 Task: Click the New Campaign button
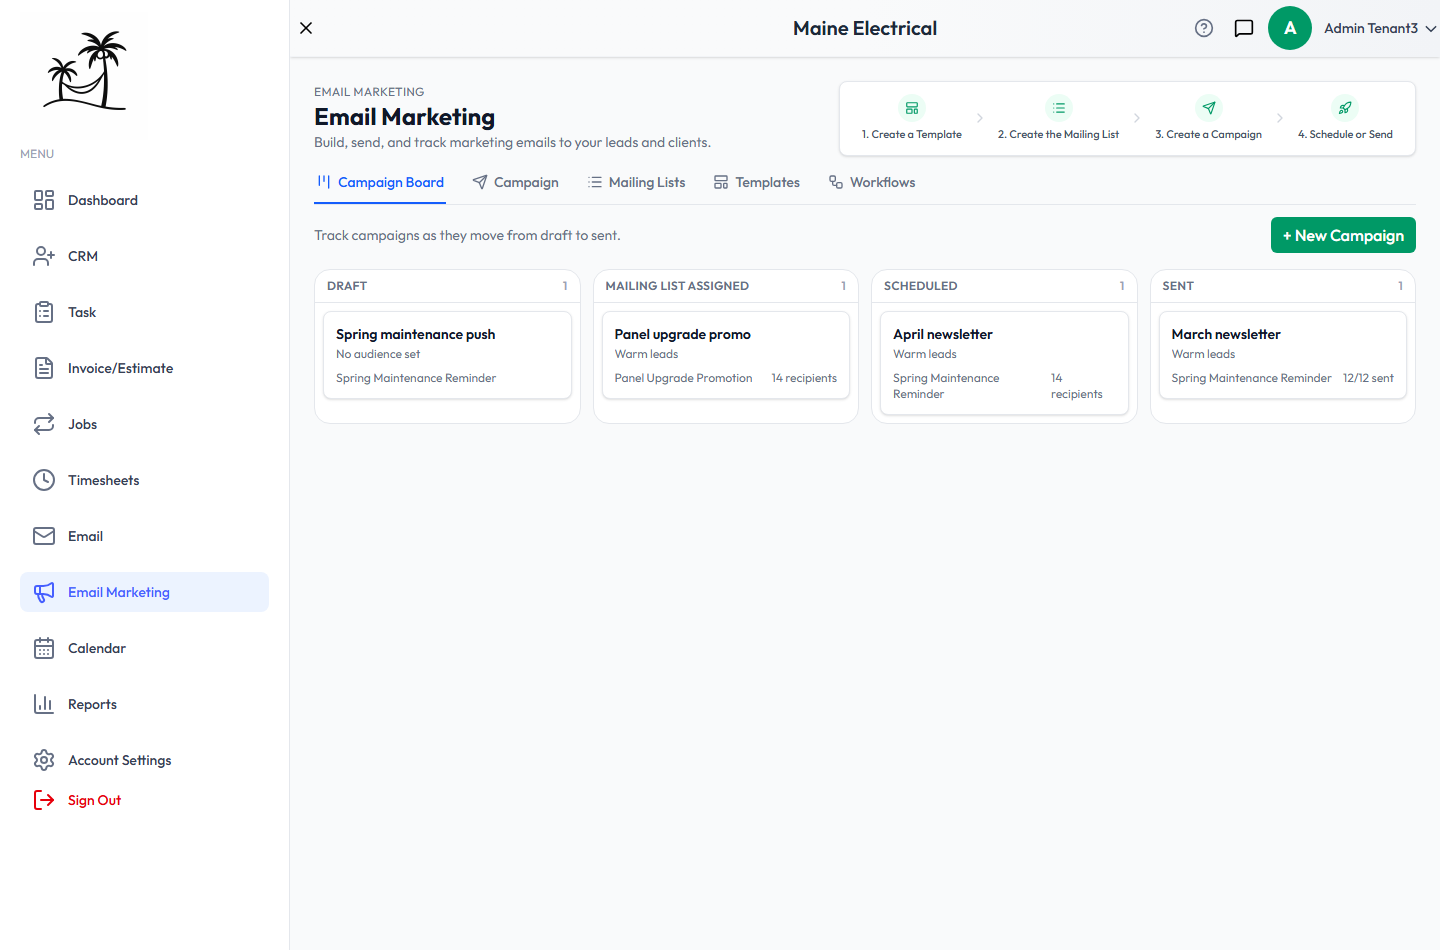pyautogui.click(x=1343, y=235)
